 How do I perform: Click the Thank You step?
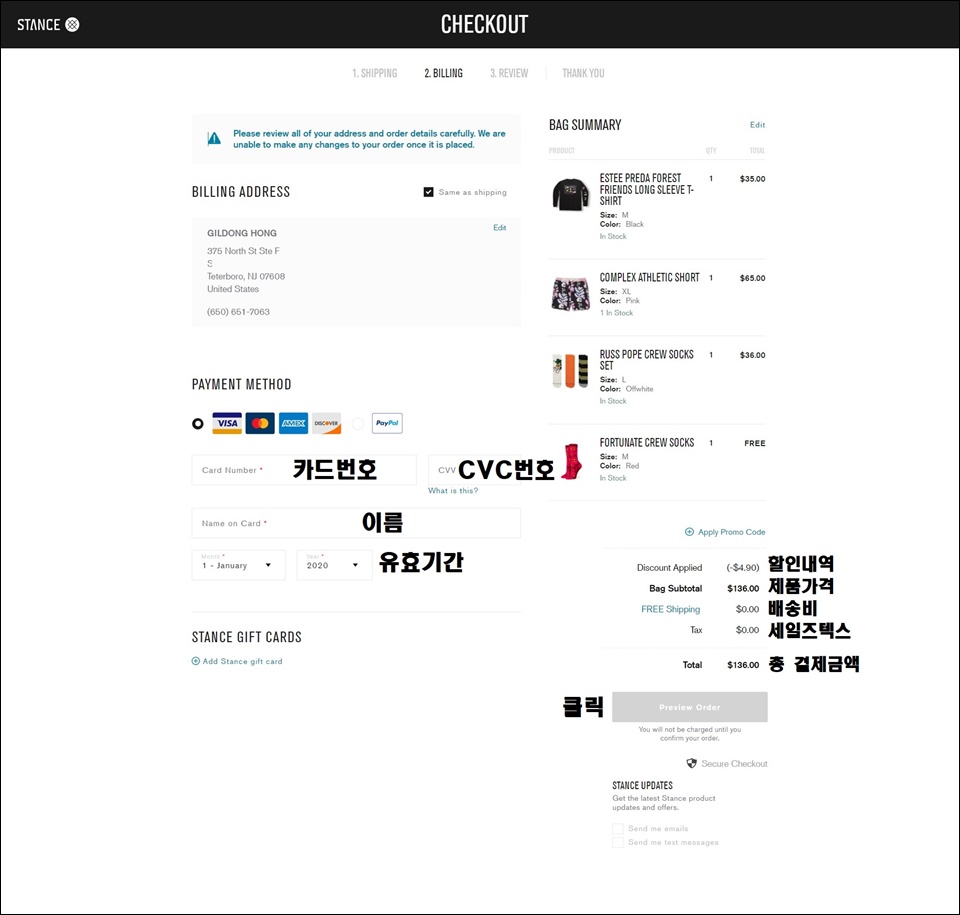[x=583, y=73]
